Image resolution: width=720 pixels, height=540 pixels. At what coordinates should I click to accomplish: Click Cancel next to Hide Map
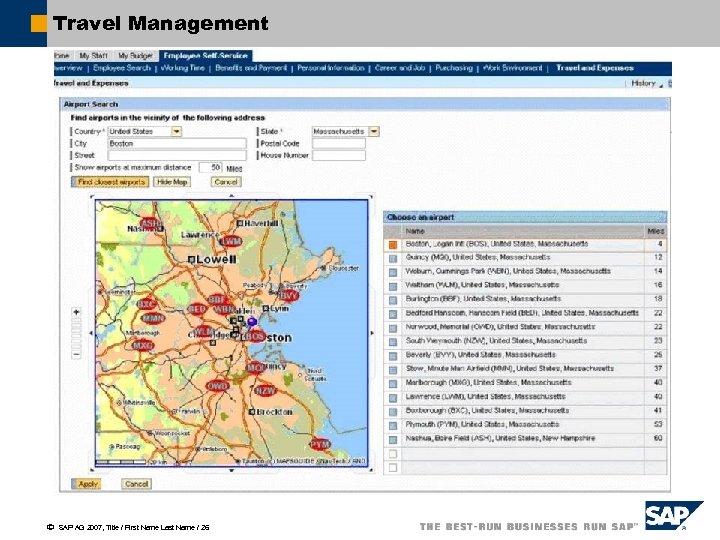point(226,182)
